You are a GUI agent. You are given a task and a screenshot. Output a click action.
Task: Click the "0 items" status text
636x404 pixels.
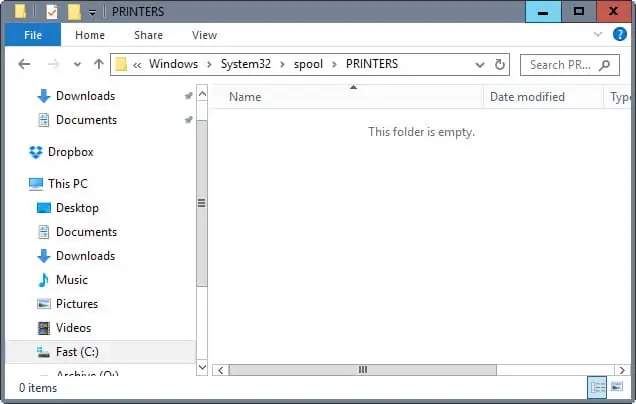point(38,388)
